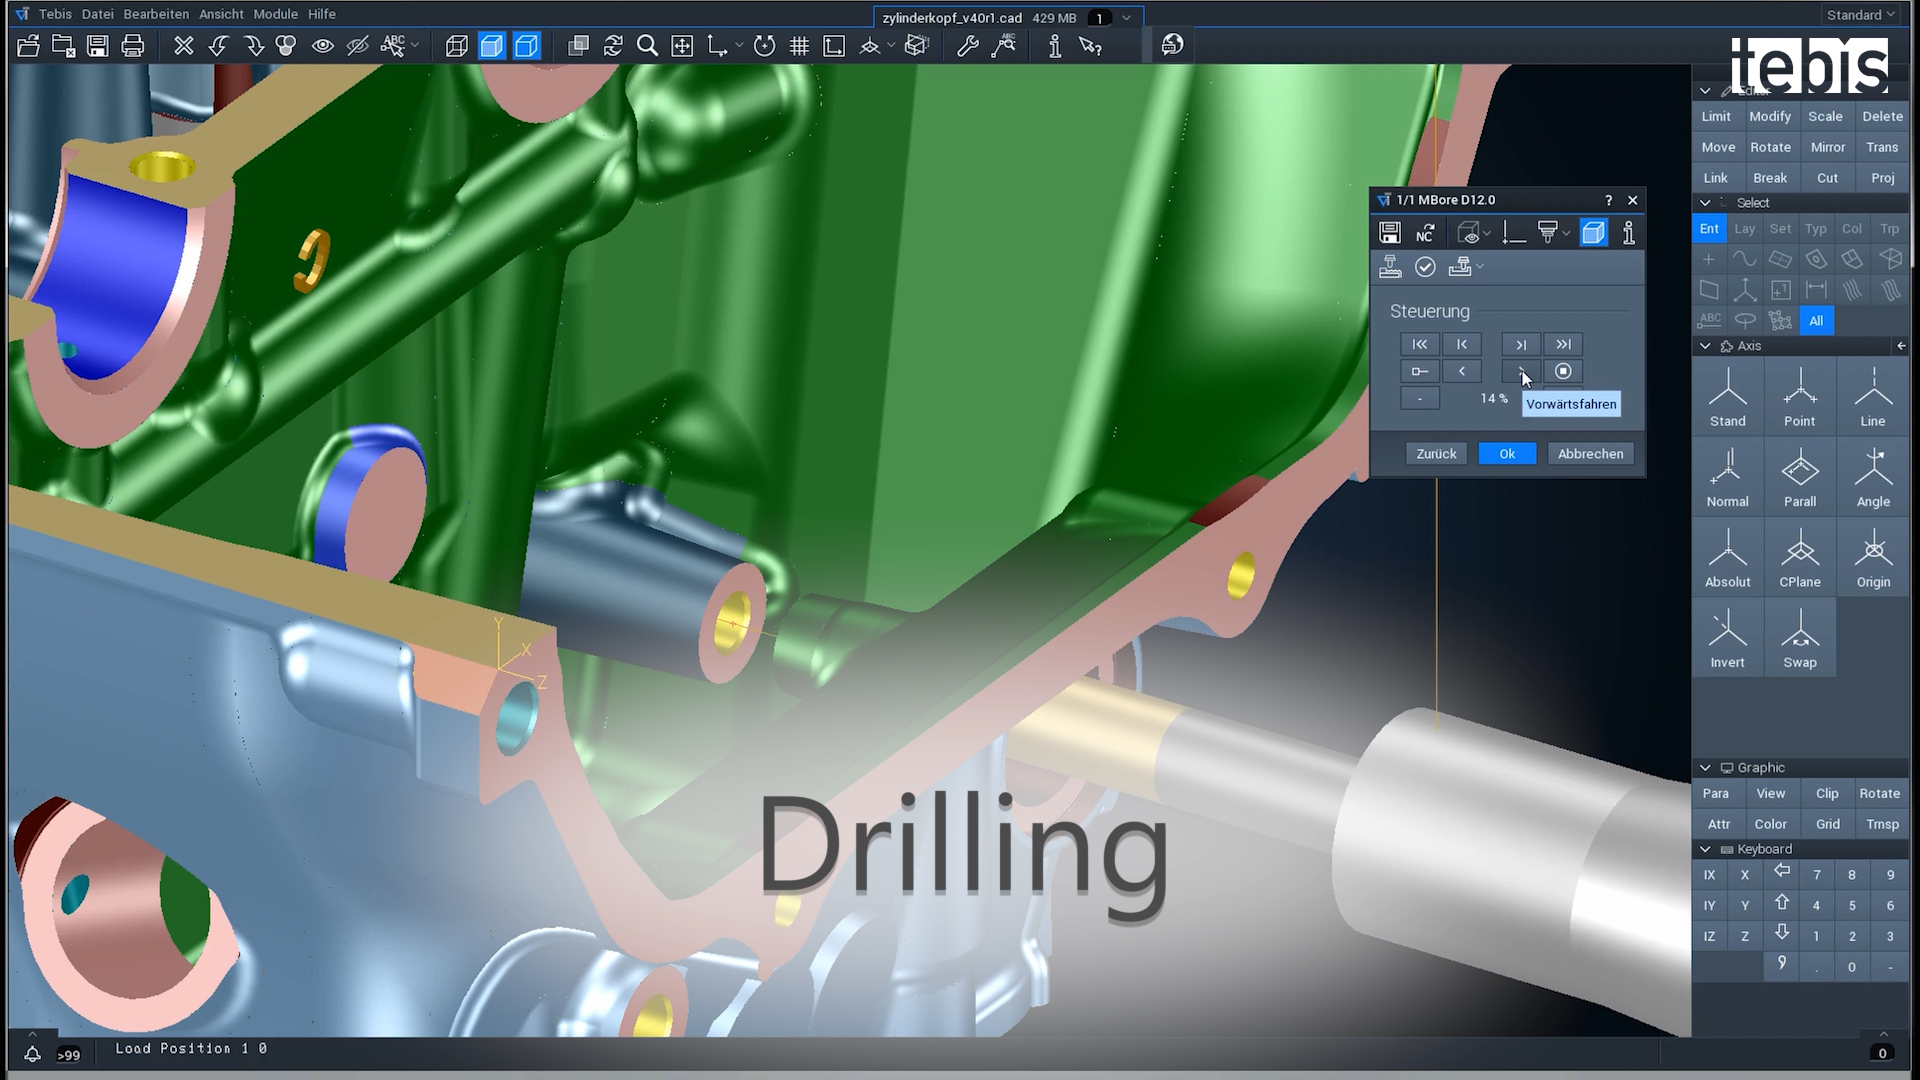Toggle the eye visibility icon in toolbar
The height and width of the screenshot is (1080, 1920).
pyautogui.click(x=322, y=46)
